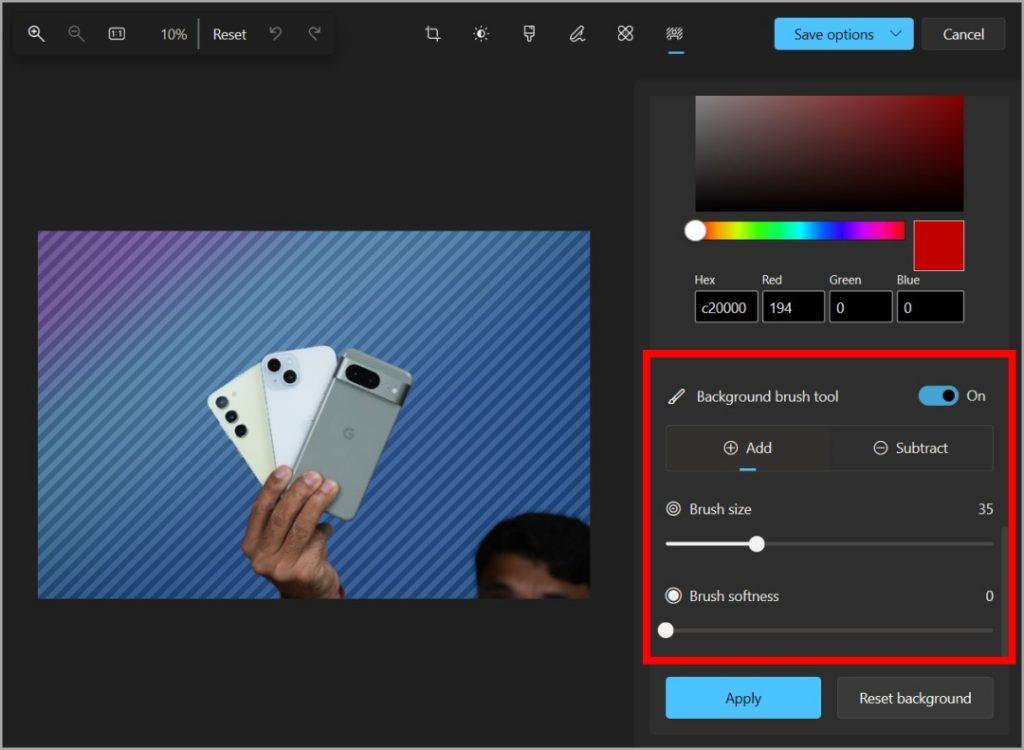Open the Filter tool

point(530,33)
